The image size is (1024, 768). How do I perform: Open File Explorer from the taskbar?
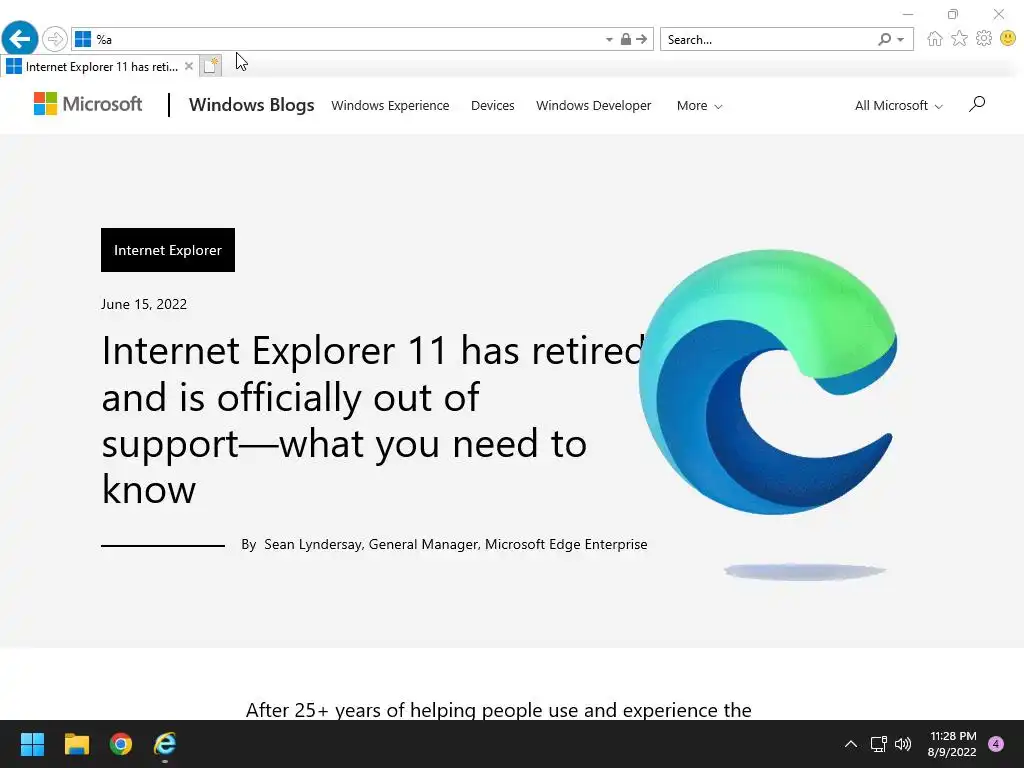click(x=76, y=744)
